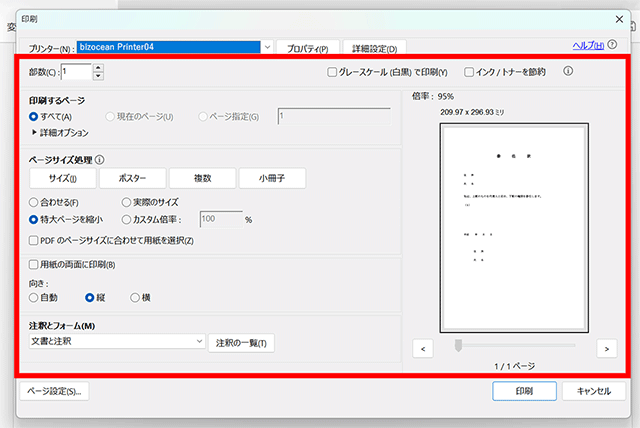
Task: Select 特大ページを縮小 radio option
Action: tap(33, 220)
